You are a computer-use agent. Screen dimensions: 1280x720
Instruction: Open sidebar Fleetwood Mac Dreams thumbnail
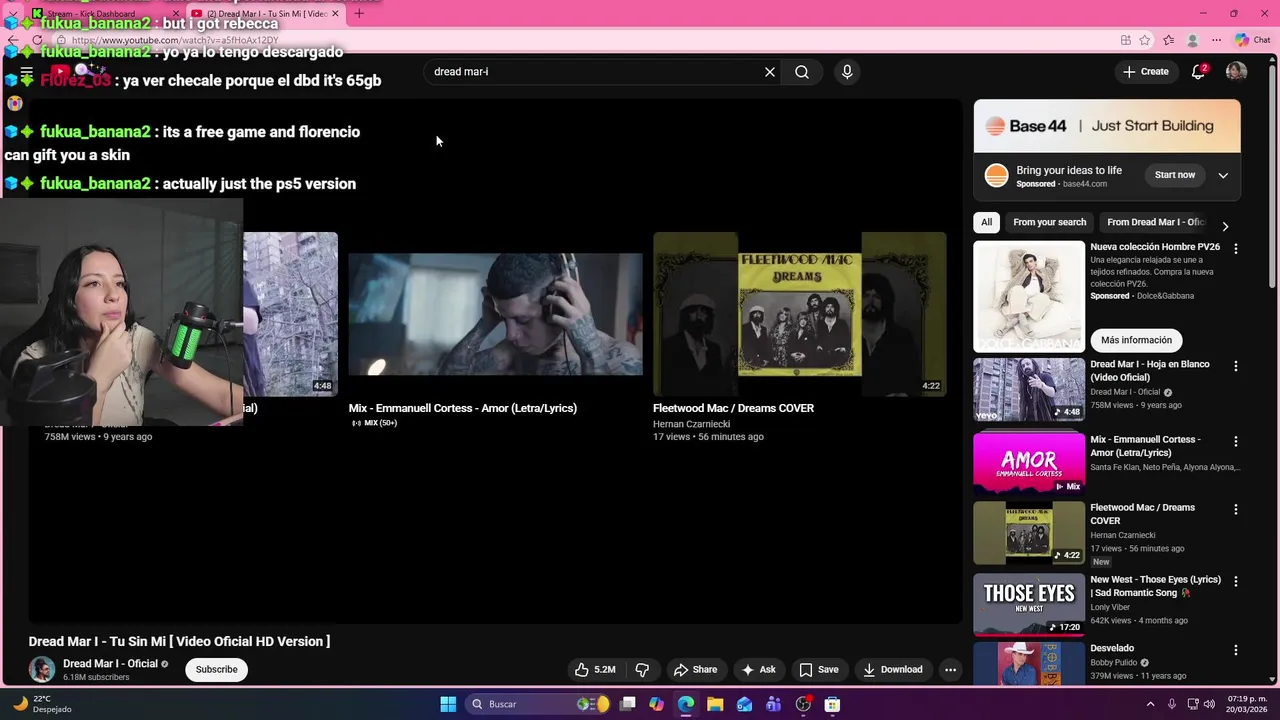coord(1029,533)
